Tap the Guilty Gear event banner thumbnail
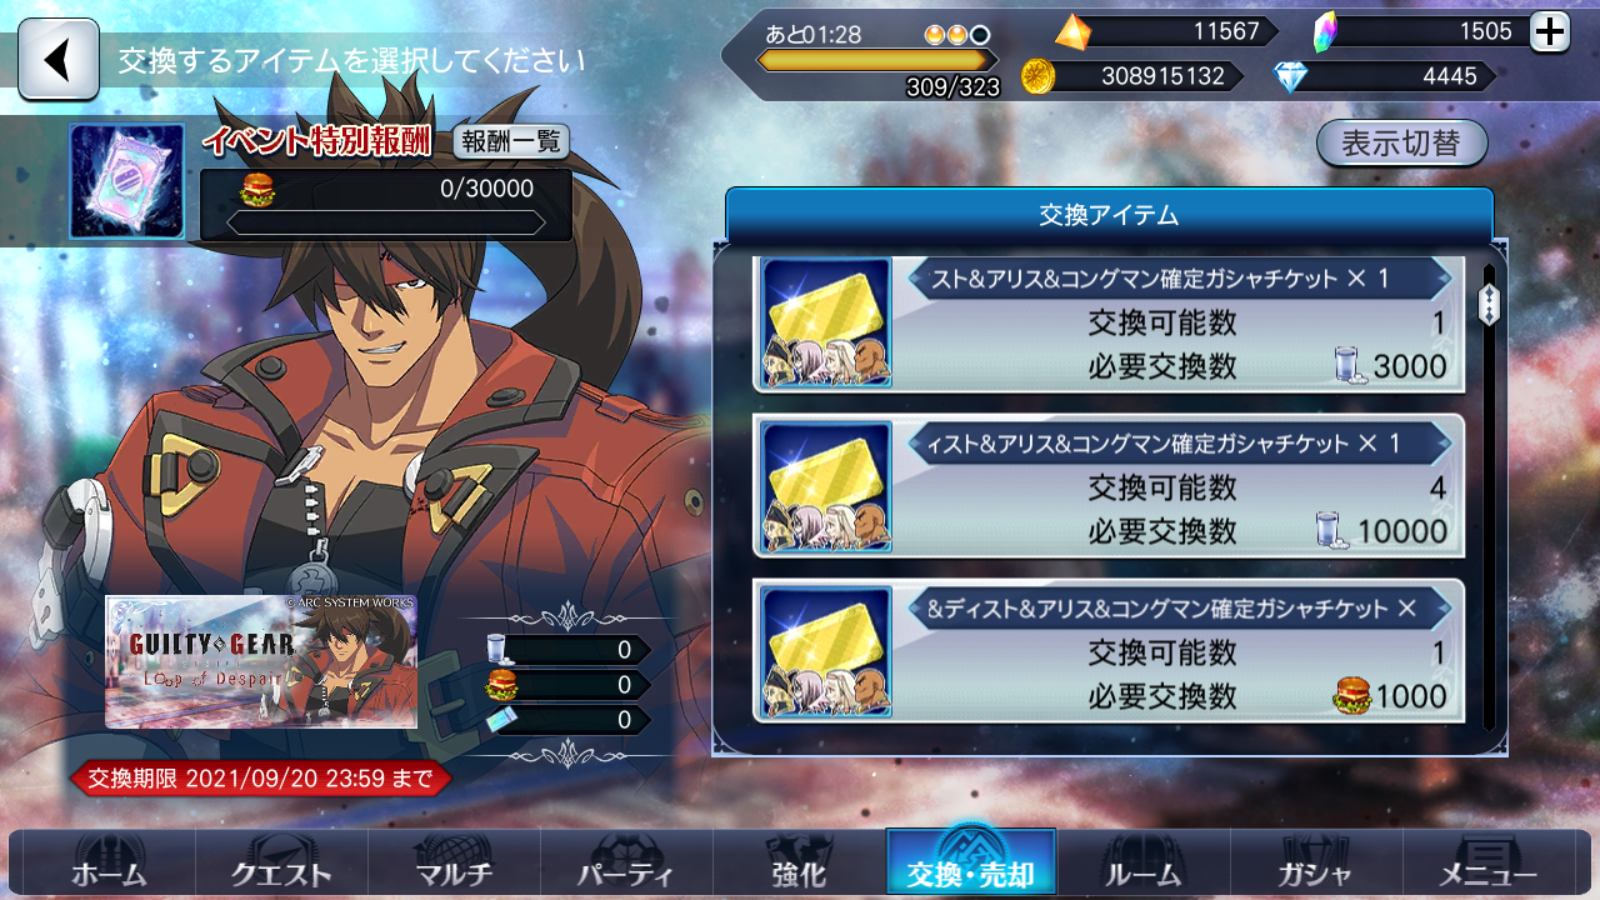 click(x=261, y=661)
